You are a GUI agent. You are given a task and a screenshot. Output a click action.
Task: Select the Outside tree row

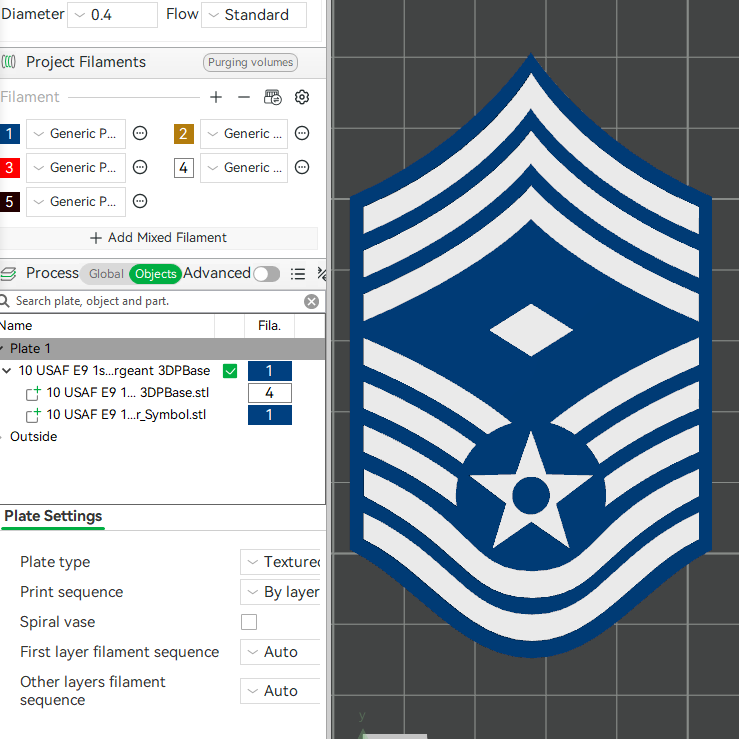click(33, 436)
